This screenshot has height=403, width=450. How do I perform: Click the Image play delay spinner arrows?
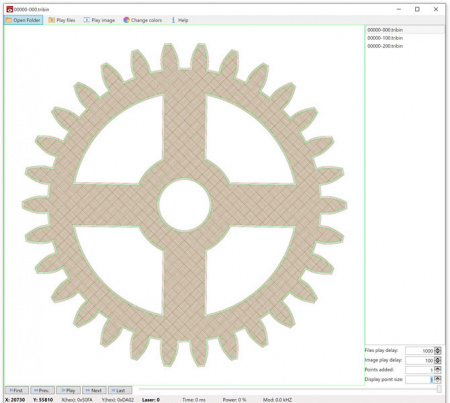click(x=438, y=360)
